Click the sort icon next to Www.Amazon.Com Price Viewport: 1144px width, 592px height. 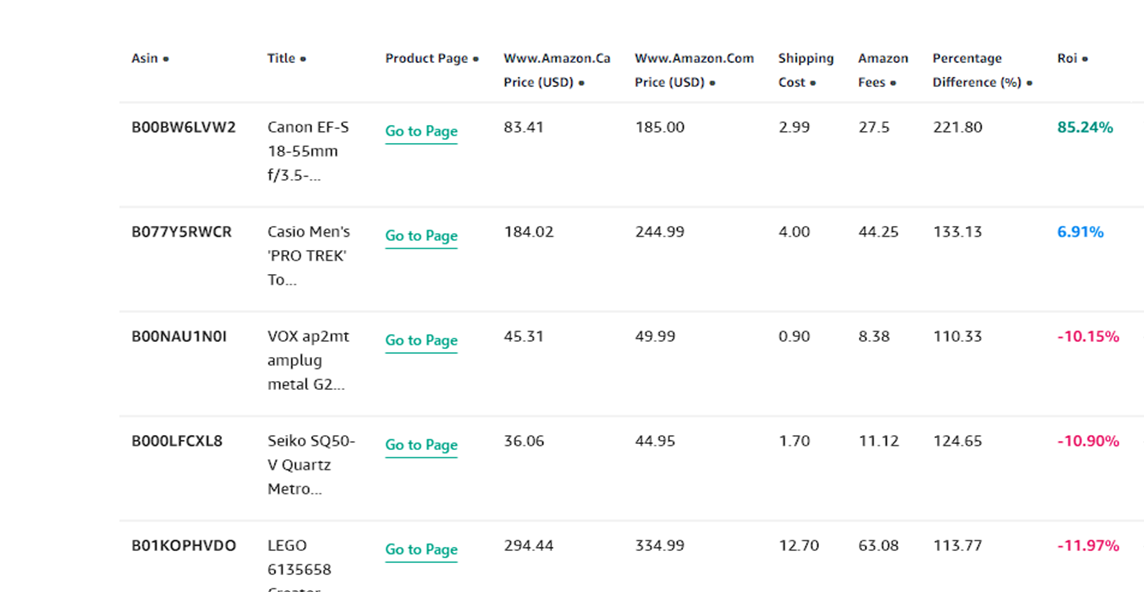(x=712, y=82)
